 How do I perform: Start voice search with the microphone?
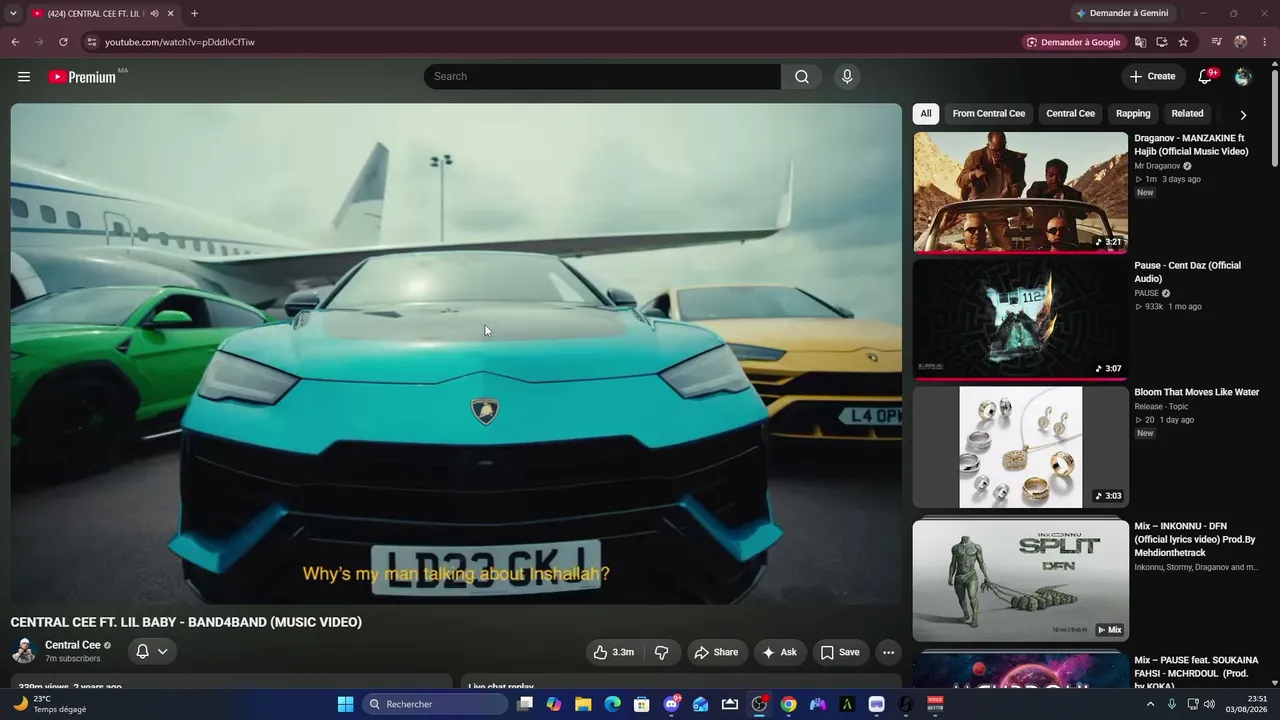point(847,77)
